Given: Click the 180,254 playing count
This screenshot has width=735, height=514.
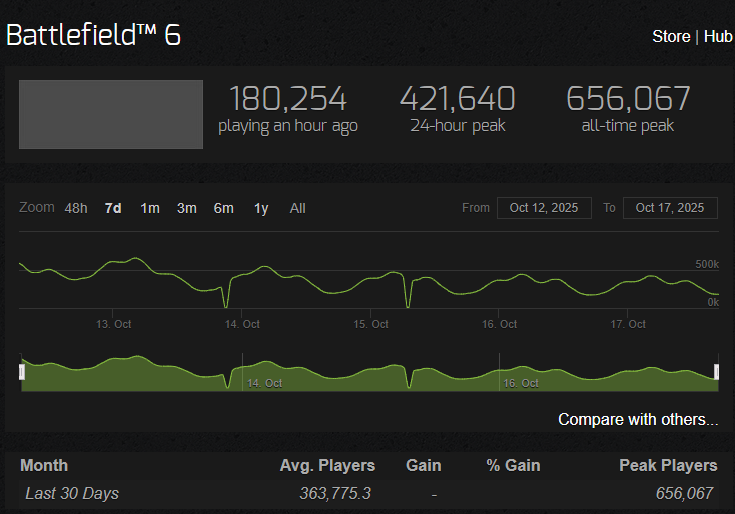Looking at the screenshot, I should (288, 98).
